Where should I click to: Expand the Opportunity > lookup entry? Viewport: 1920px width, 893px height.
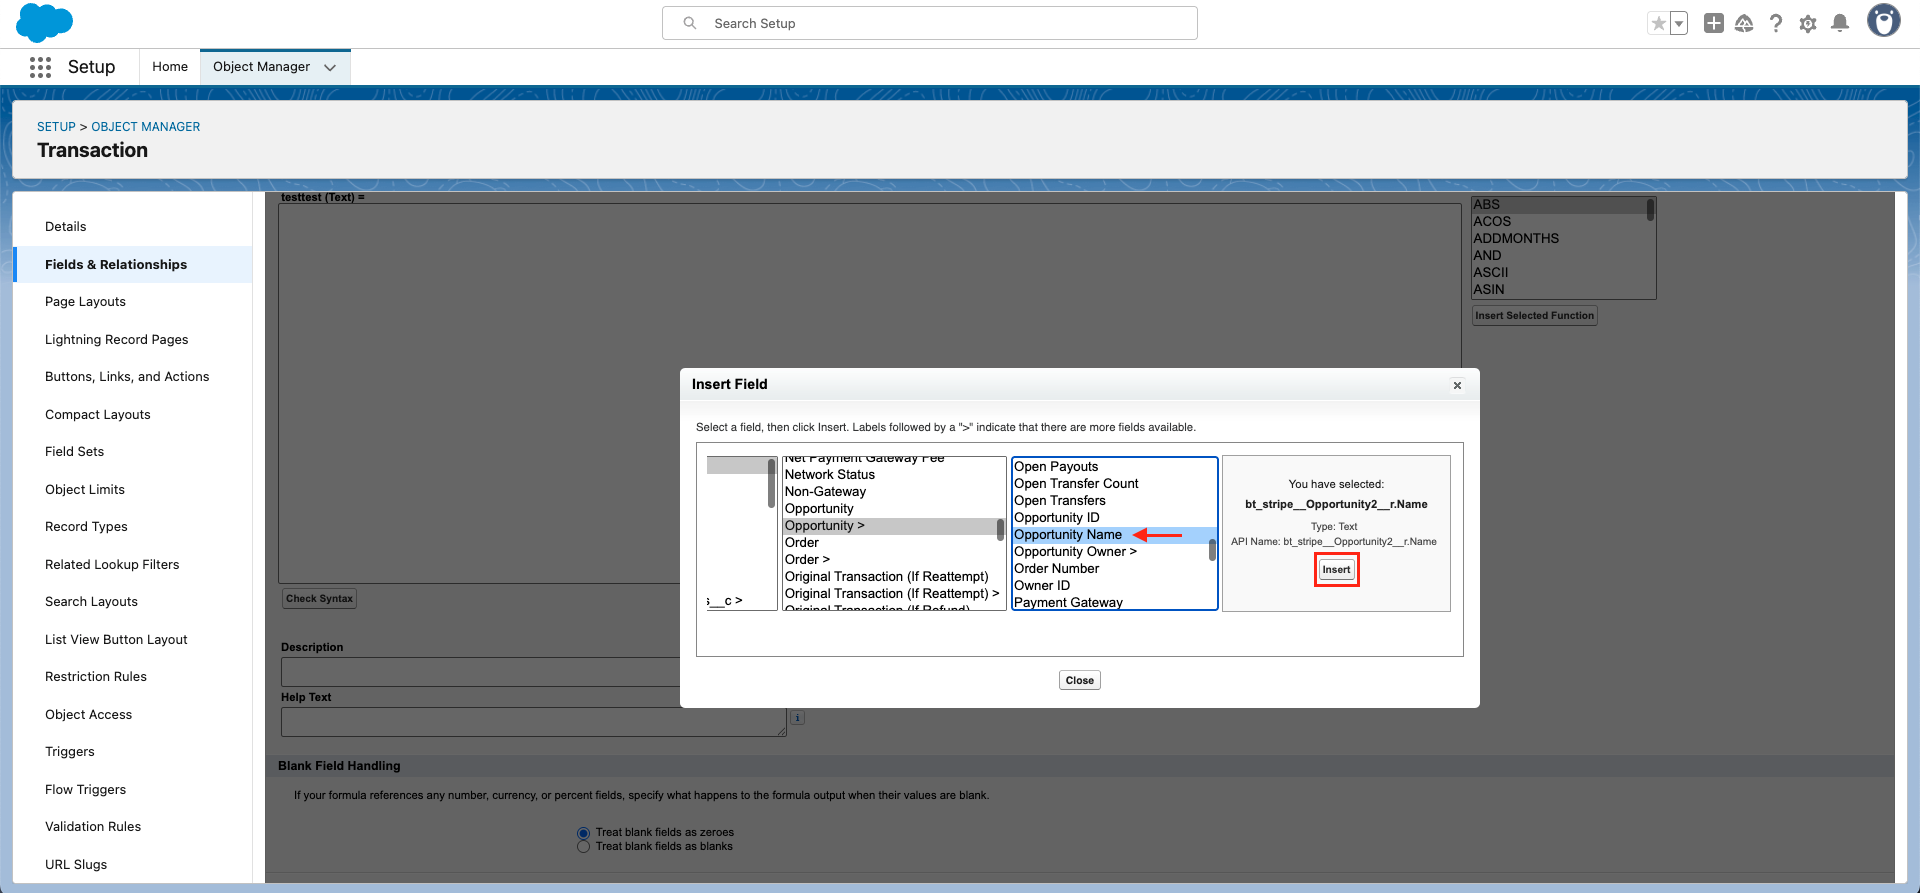[x=890, y=526]
